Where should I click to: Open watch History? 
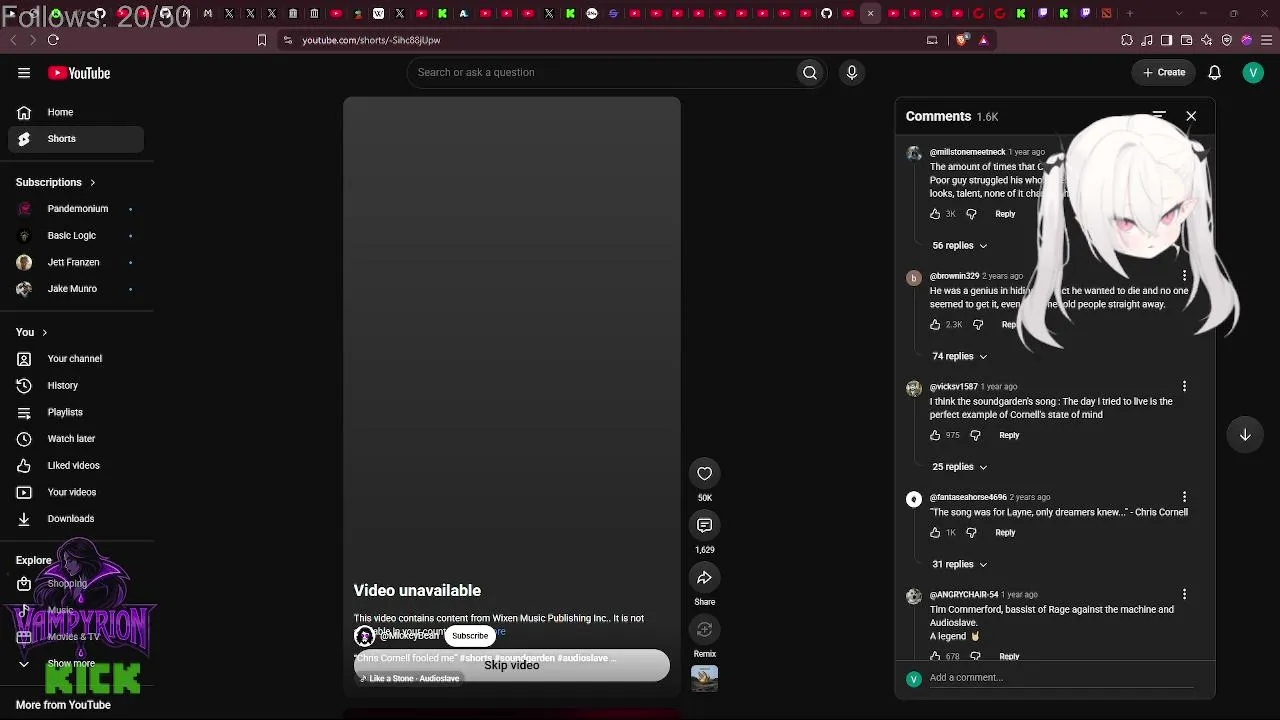point(76,385)
